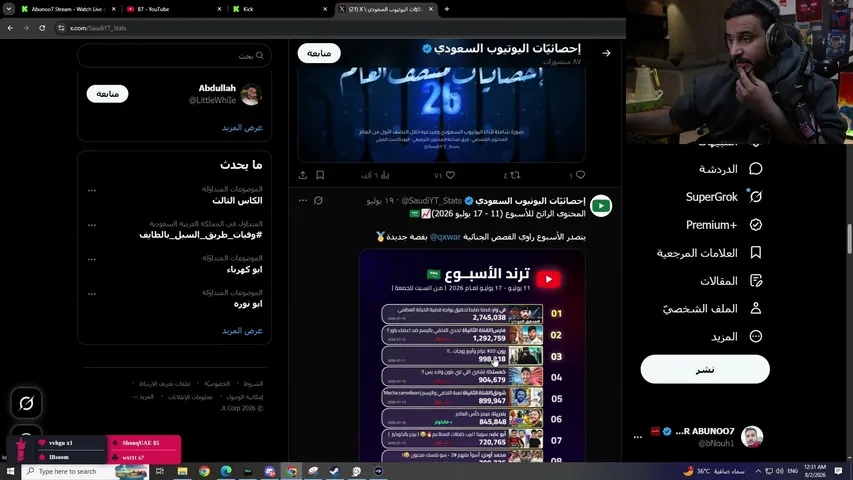853x480 pixels.
Task: Open Microsoft Edge from the taskbar
Action: click(226, 471)
